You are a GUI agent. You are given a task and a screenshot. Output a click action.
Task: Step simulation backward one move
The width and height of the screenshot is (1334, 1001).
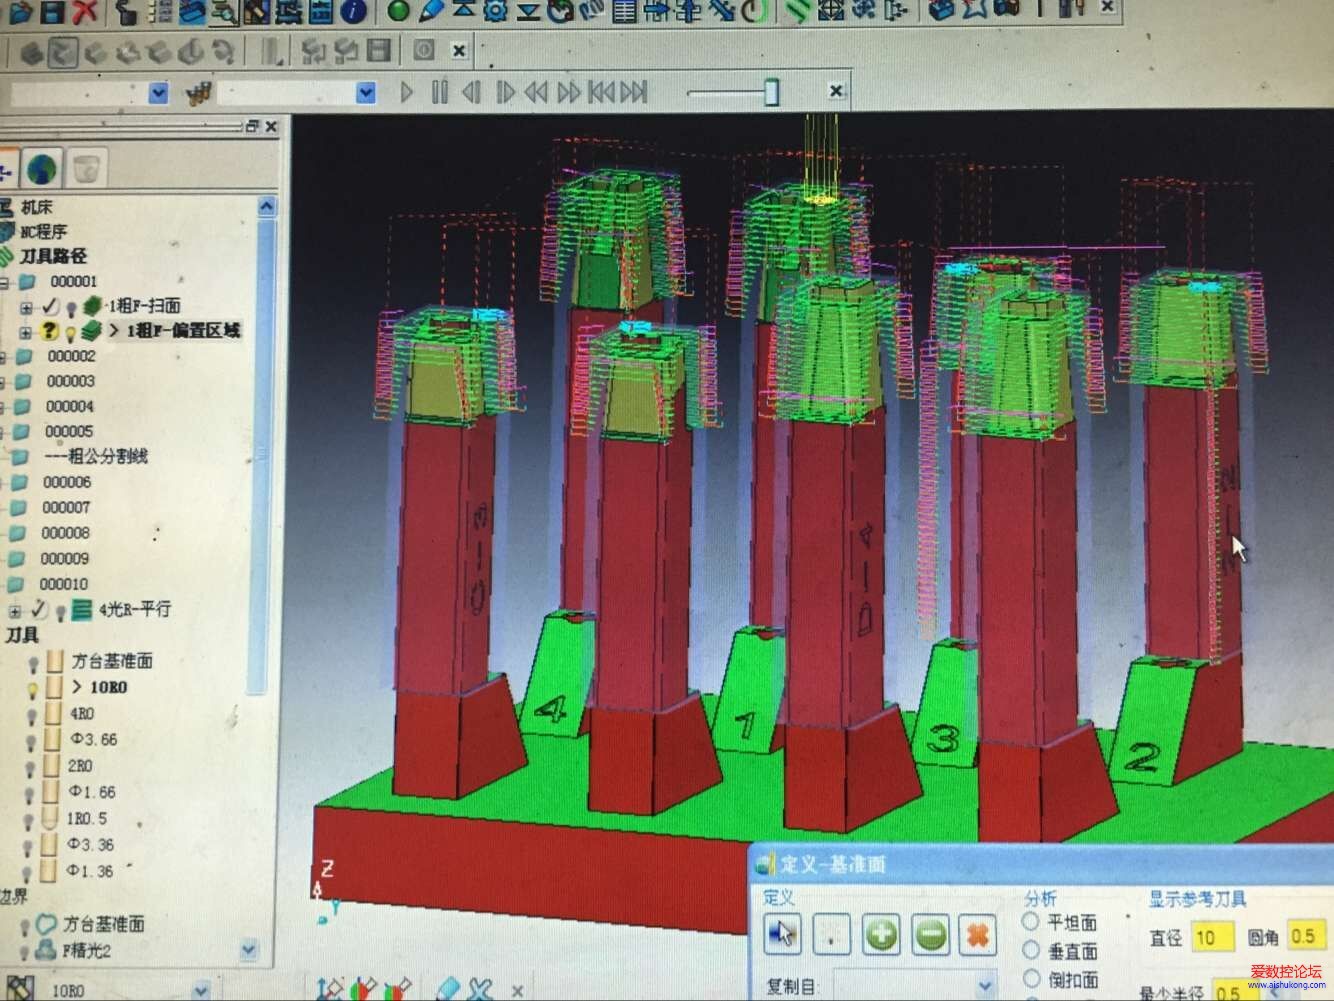click(x=471, y=92)
